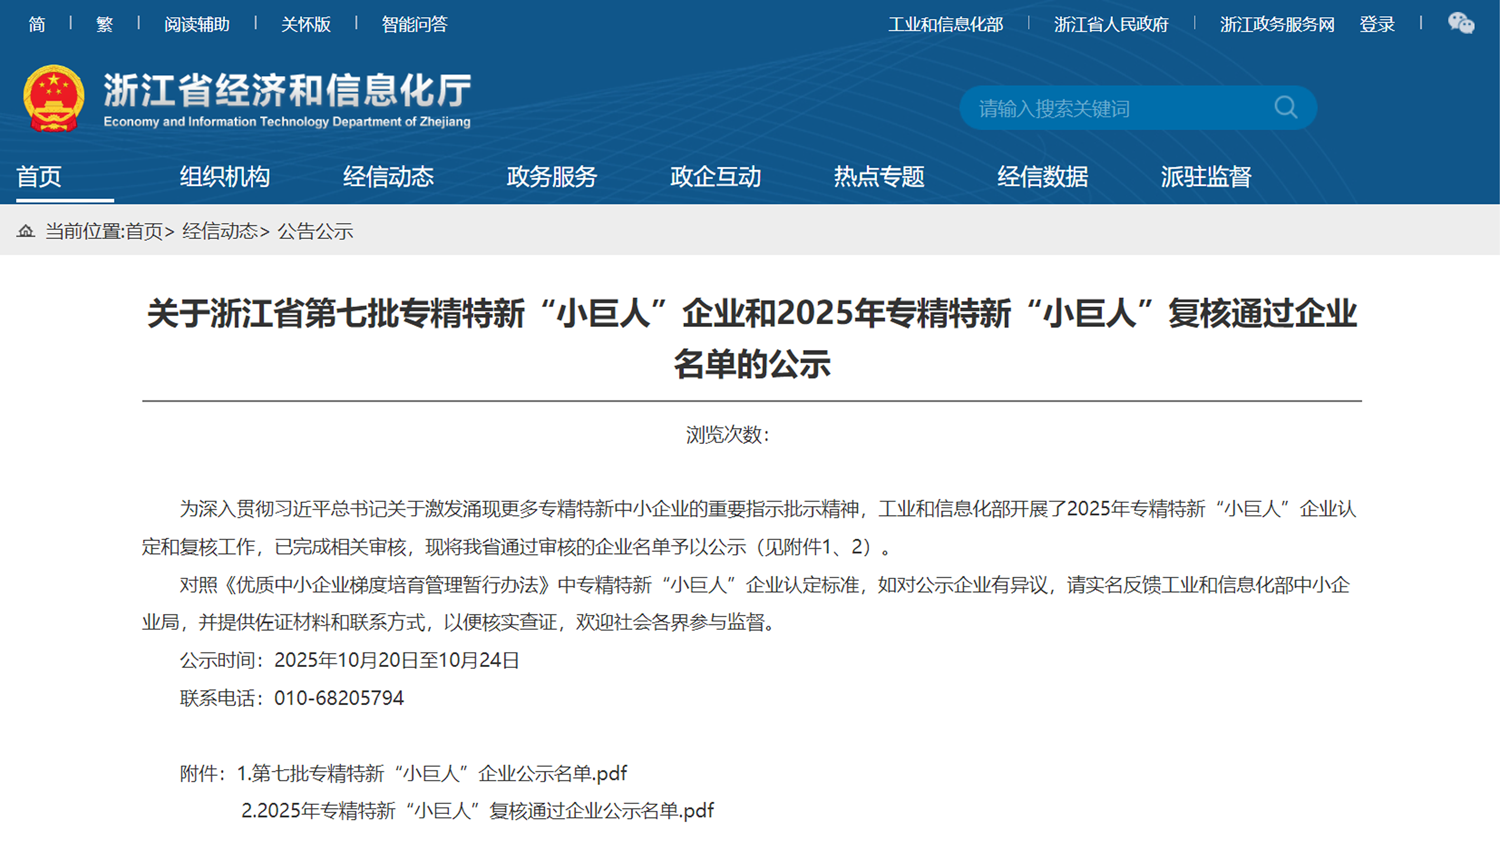The image size is (1500, 855).
Task: Click the magnifier search icon
Action: point(1286,108)
